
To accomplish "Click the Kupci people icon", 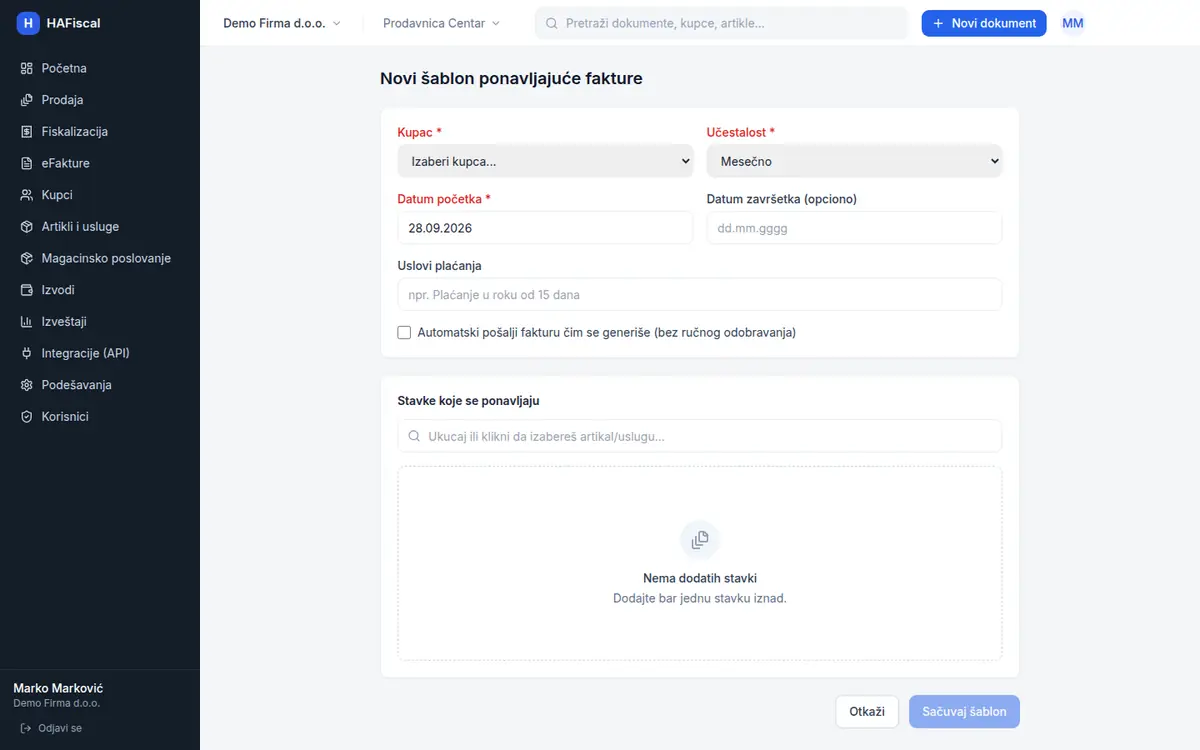I will click(27, 195).
